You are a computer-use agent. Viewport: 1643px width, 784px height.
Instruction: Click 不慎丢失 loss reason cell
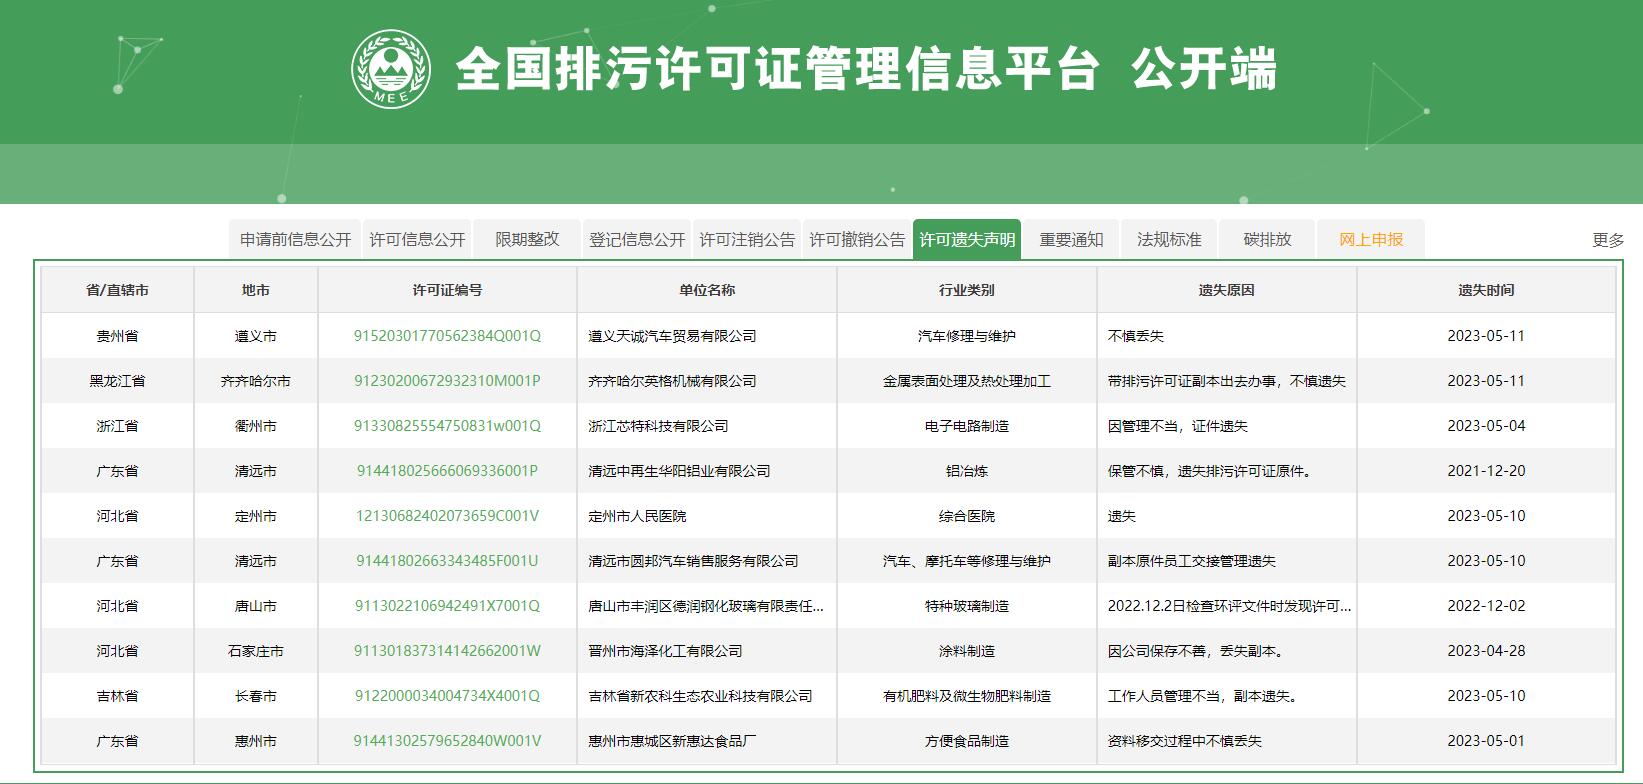(1226, 336)
